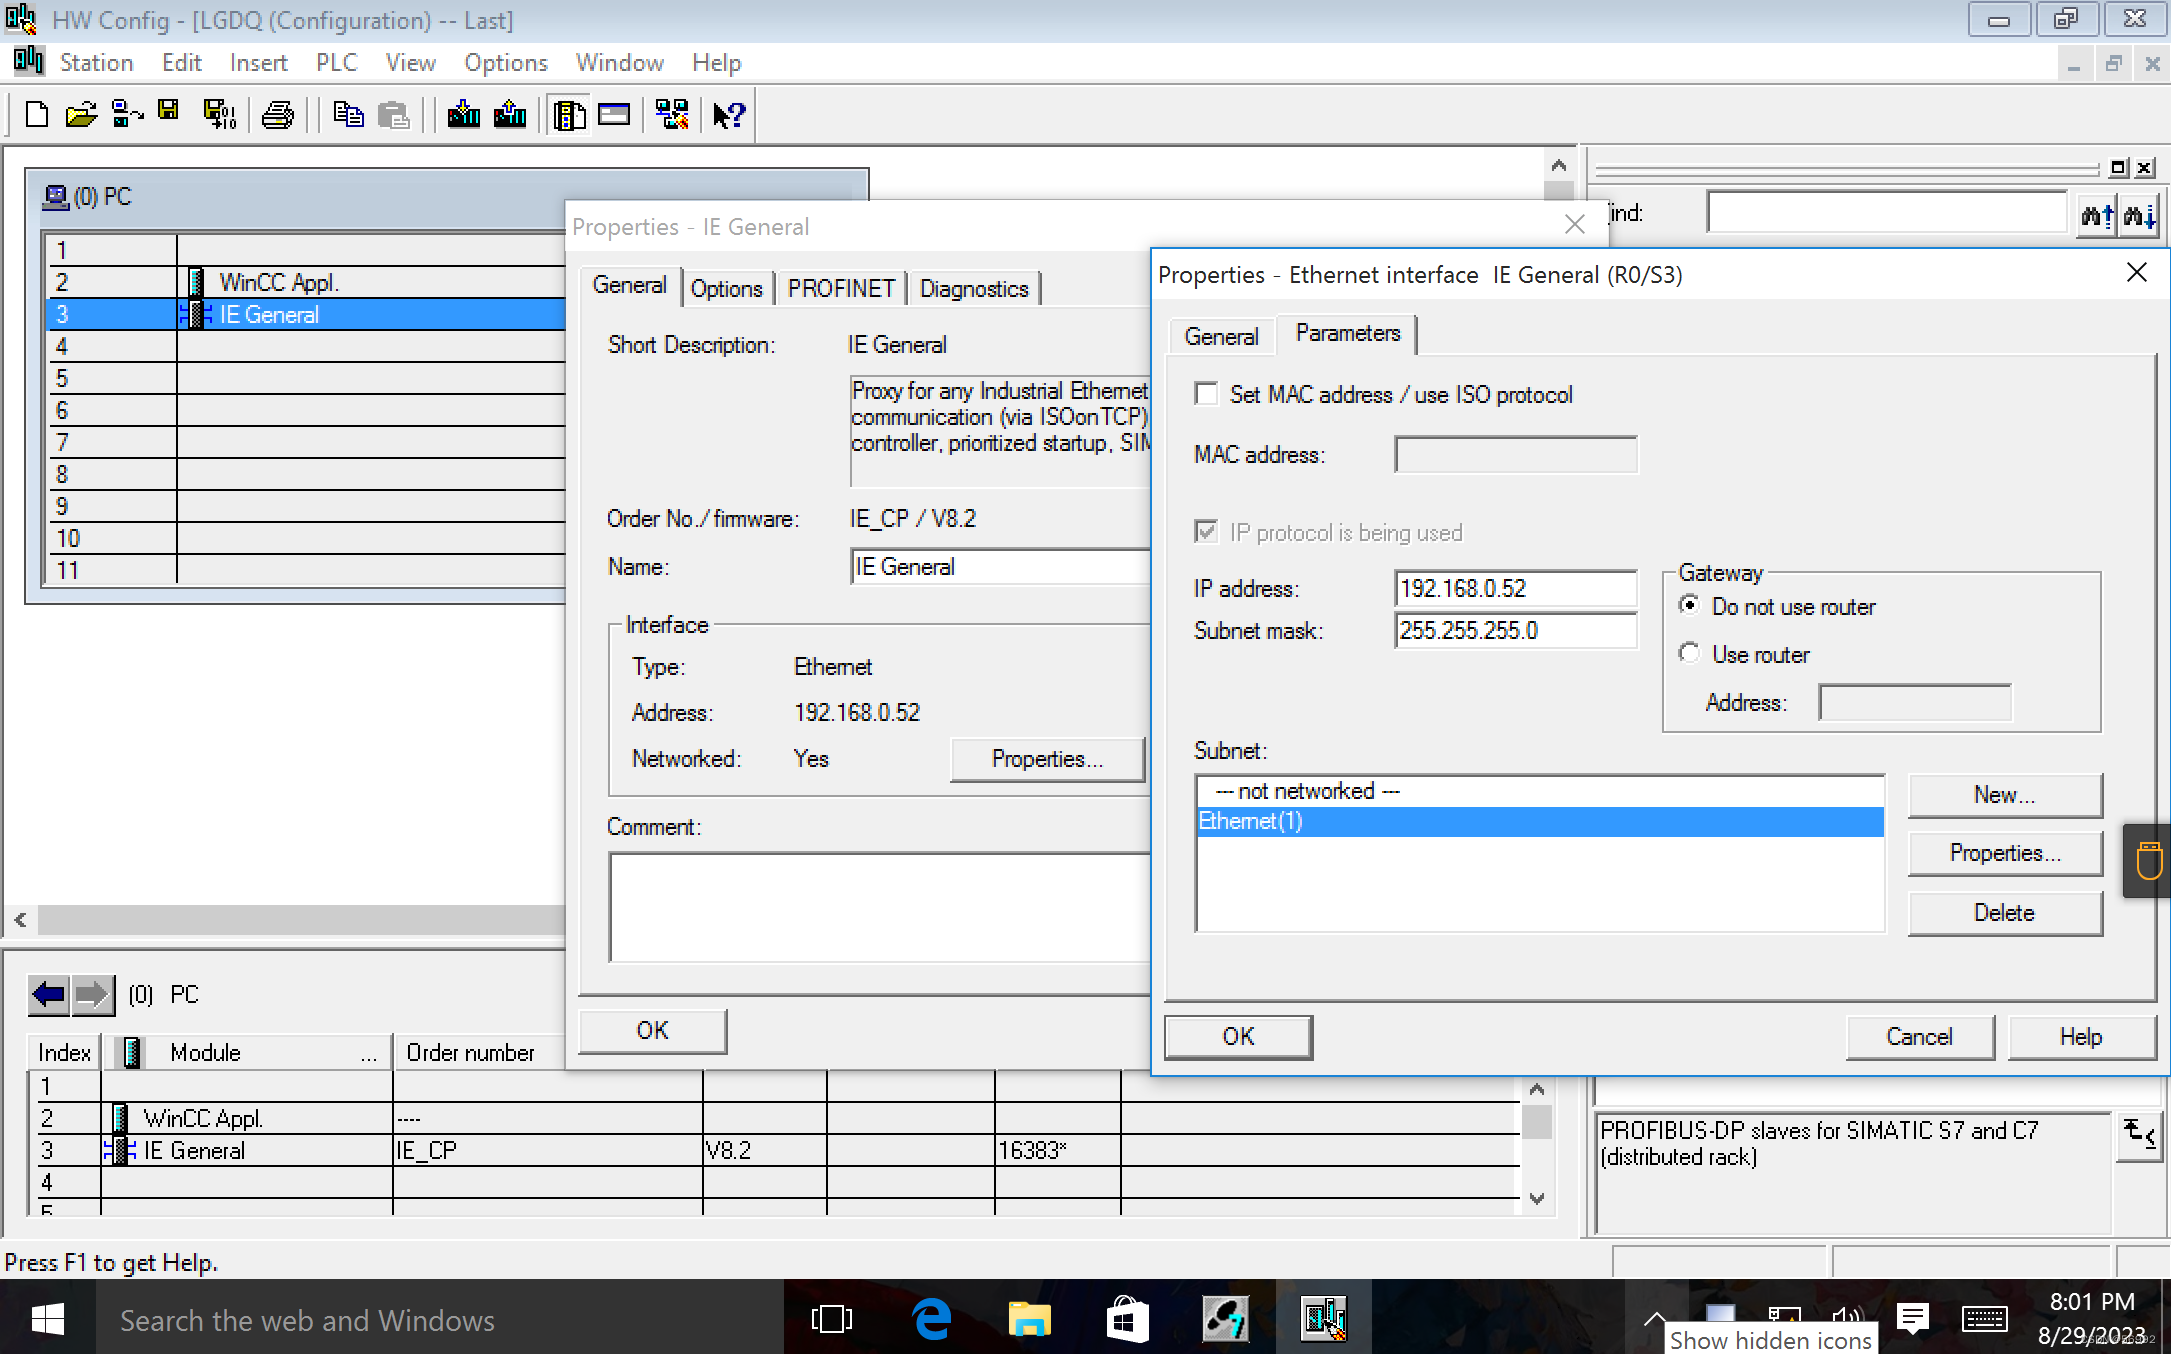This screenshot has width=2171, height=1354.
Task: Click Download to Module toolbar icon
Action: [463, 115]
